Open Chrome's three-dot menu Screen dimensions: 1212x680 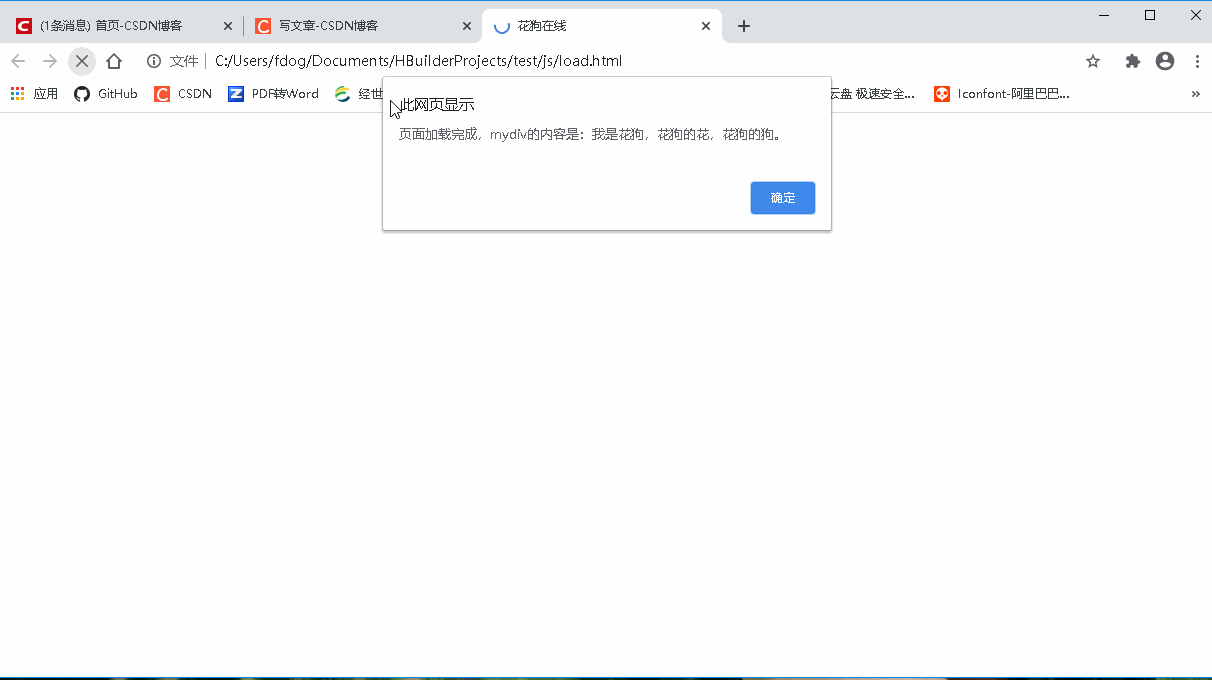click(x=1196, y=61)
